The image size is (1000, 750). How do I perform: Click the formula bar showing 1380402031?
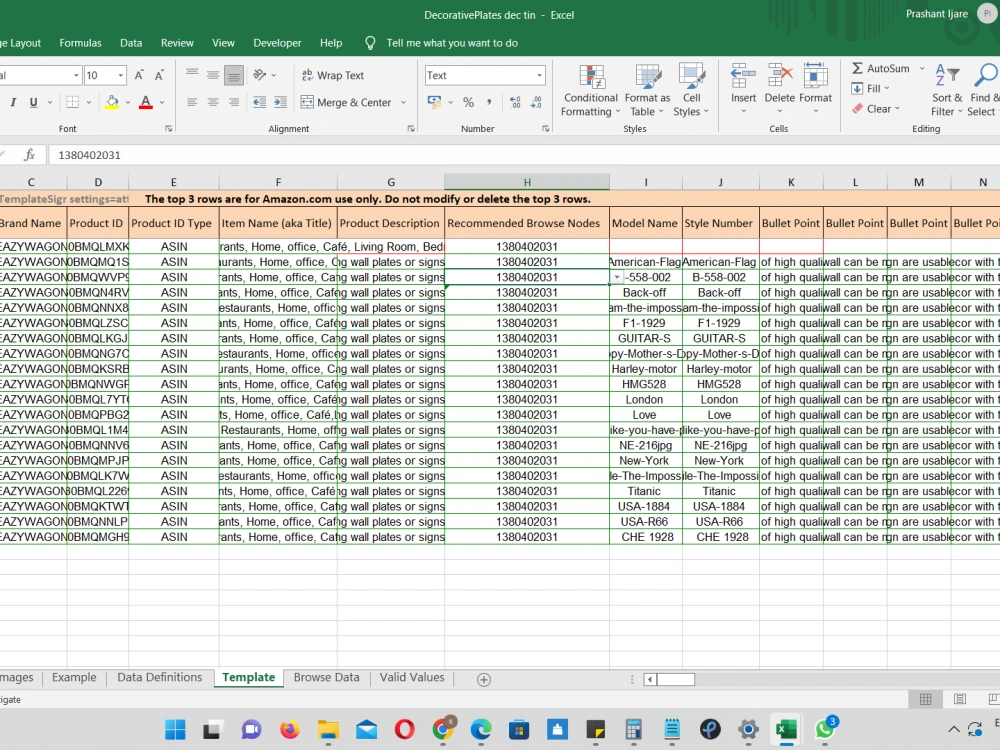pos(523,155)
